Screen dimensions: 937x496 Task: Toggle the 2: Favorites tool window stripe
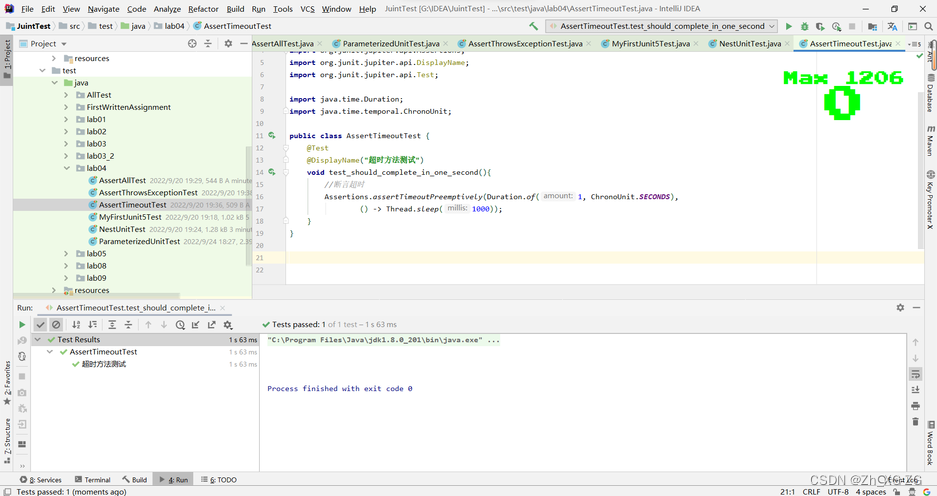point(7,382)
